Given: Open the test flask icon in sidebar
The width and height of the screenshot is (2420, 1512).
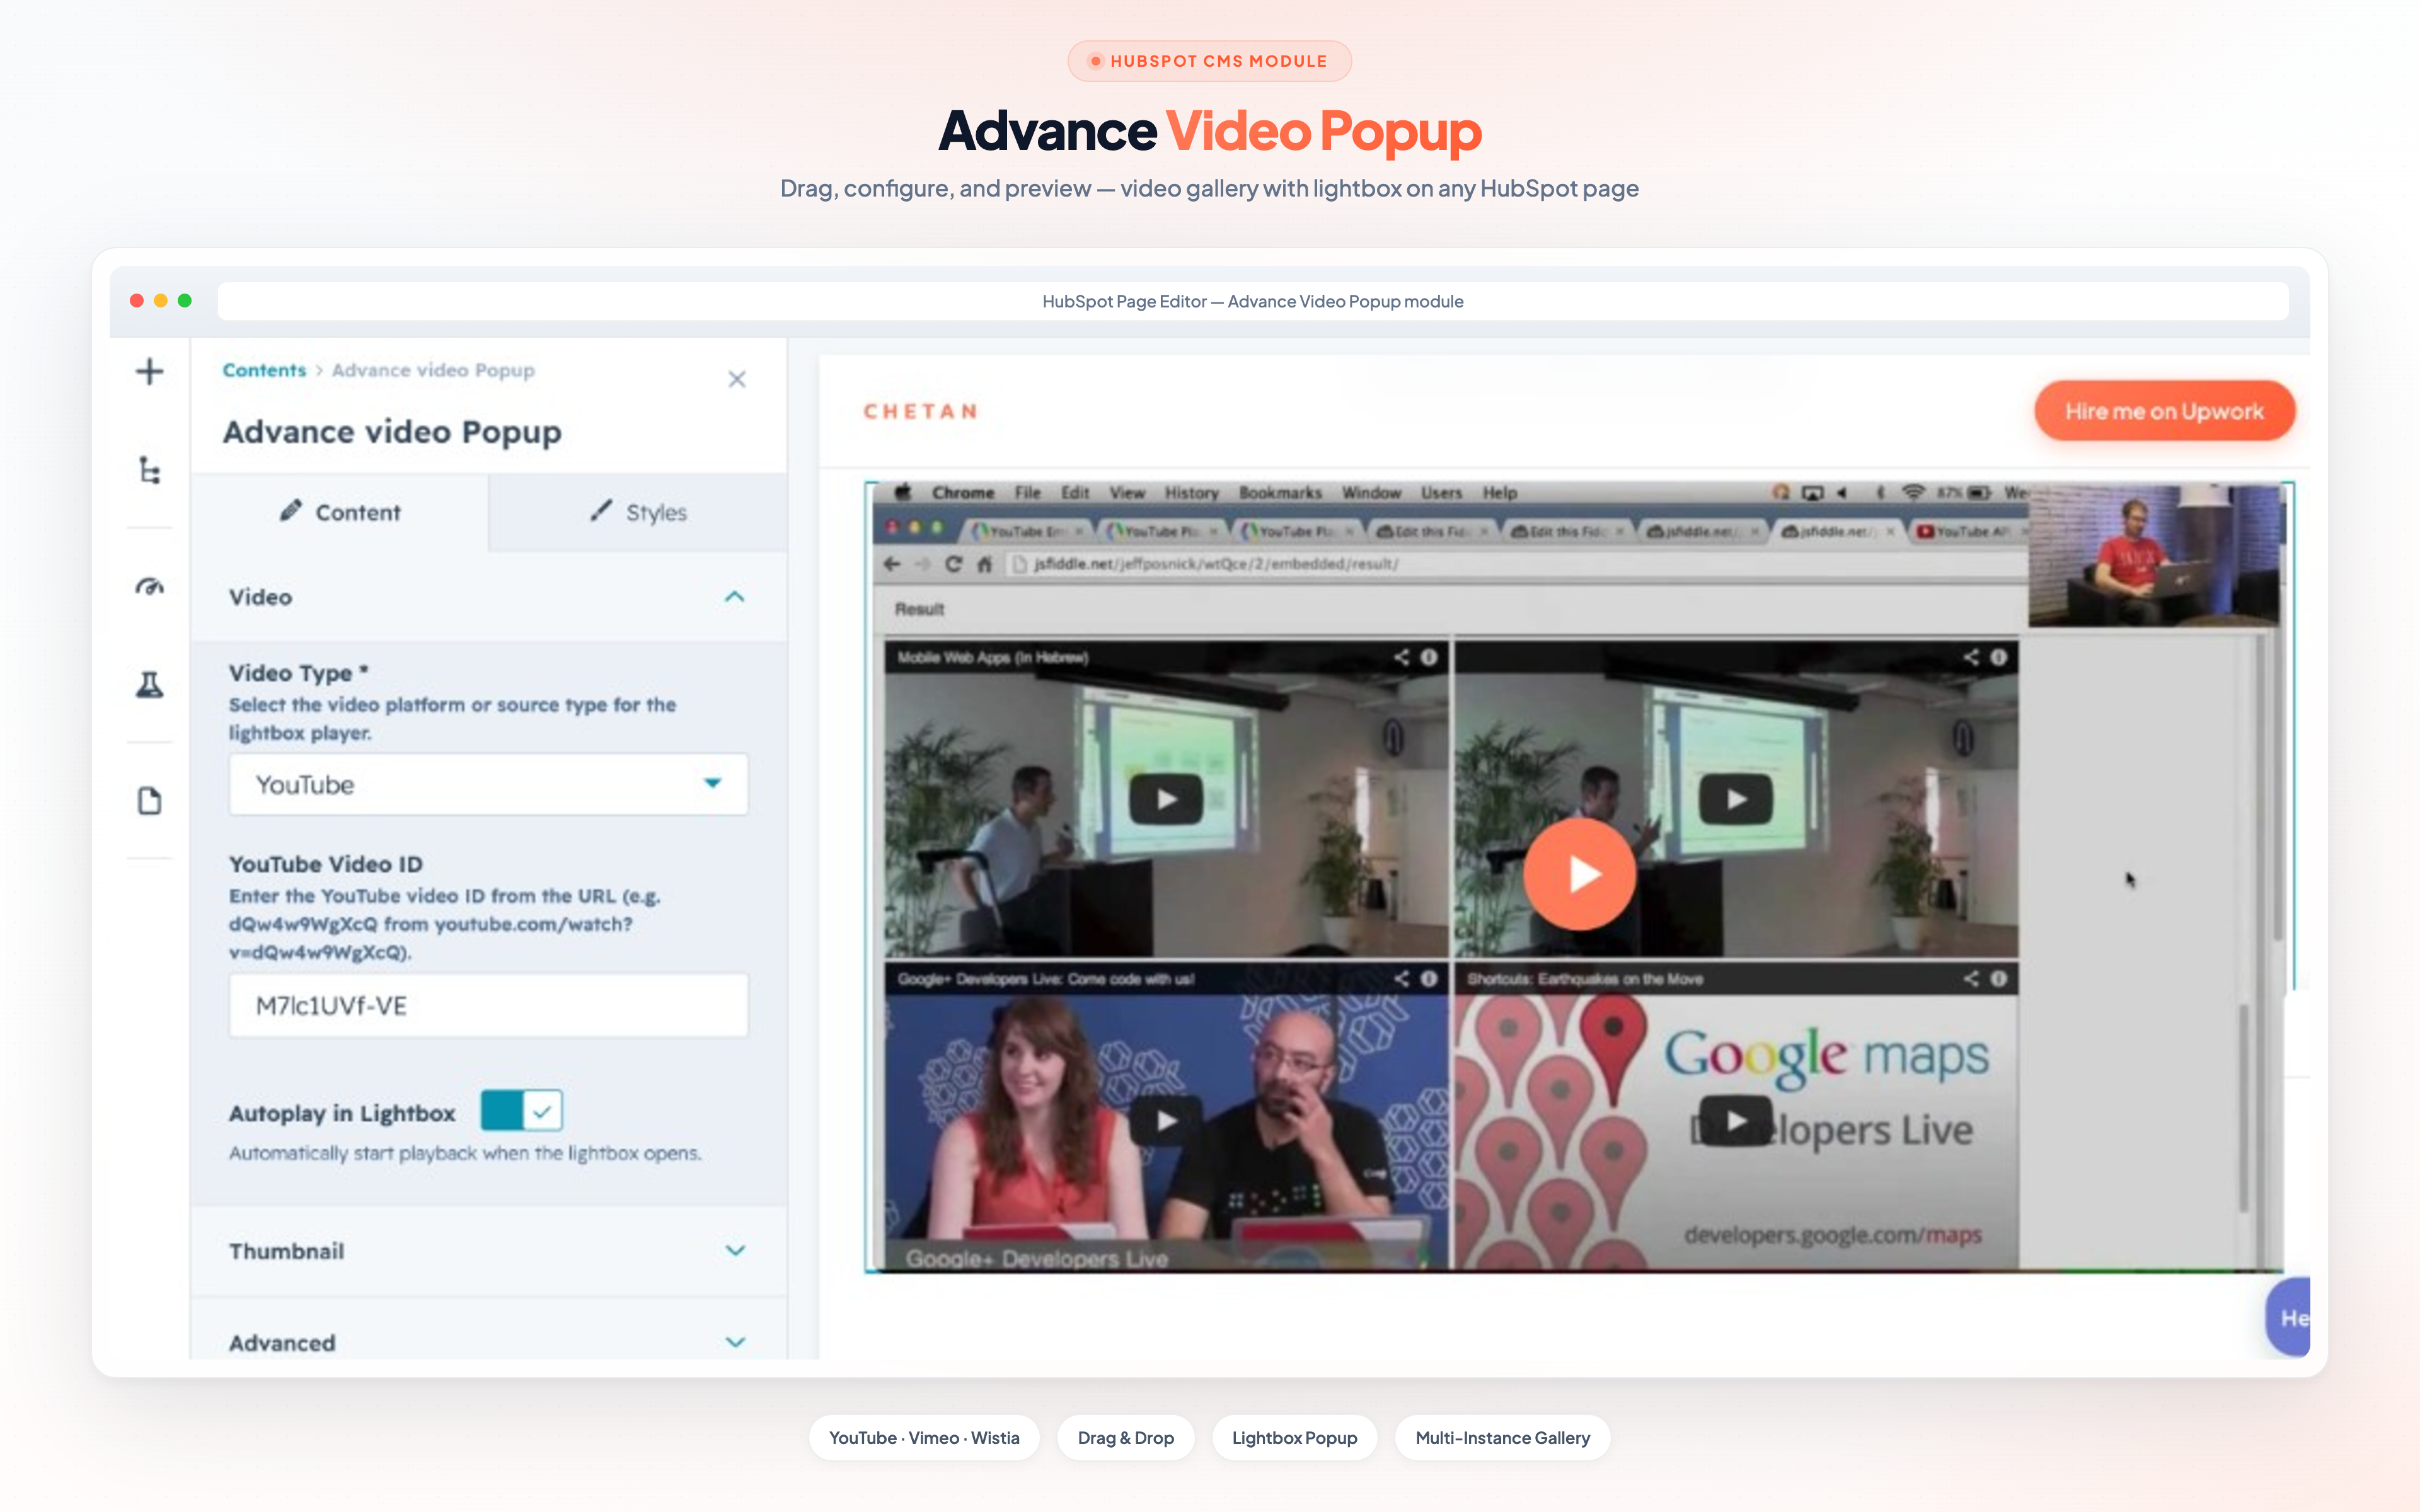Looking at the screenshot, I should coord(149,685).
